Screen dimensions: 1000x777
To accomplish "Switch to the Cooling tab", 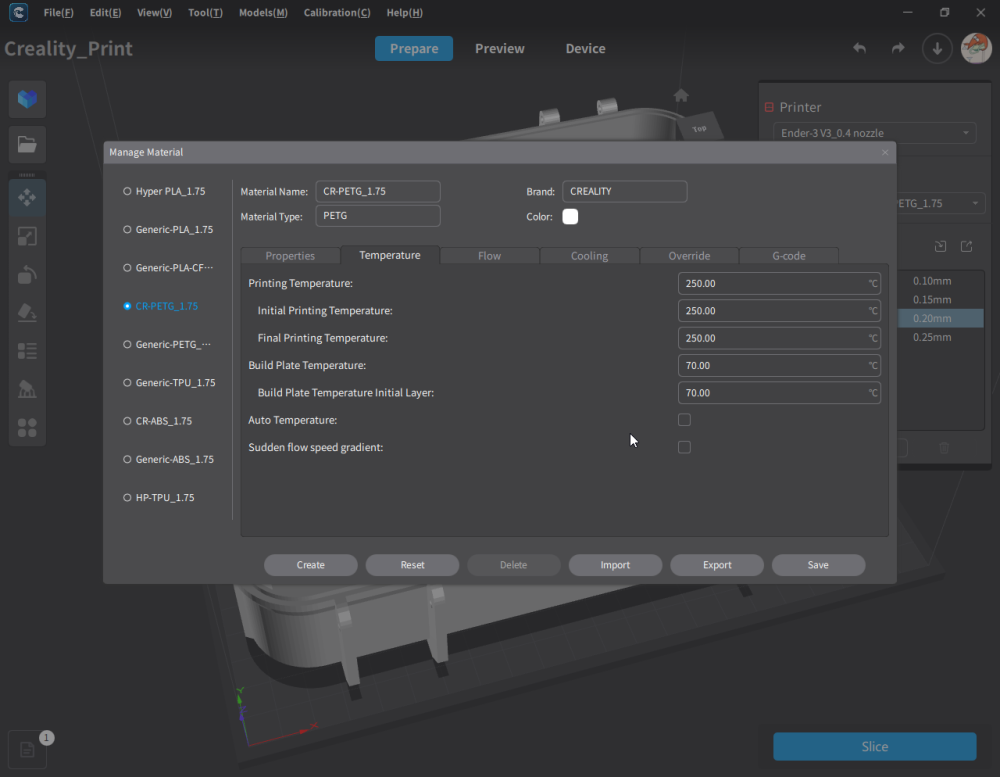I will (589, 256).
